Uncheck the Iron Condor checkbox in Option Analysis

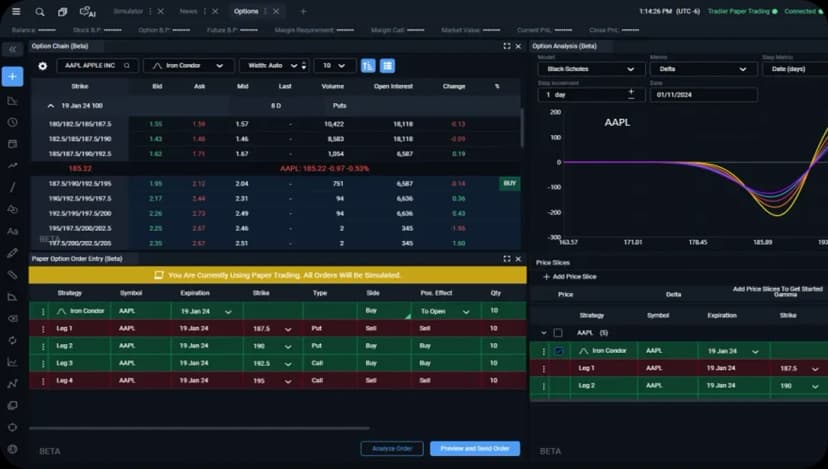click(x=559, y=351)
